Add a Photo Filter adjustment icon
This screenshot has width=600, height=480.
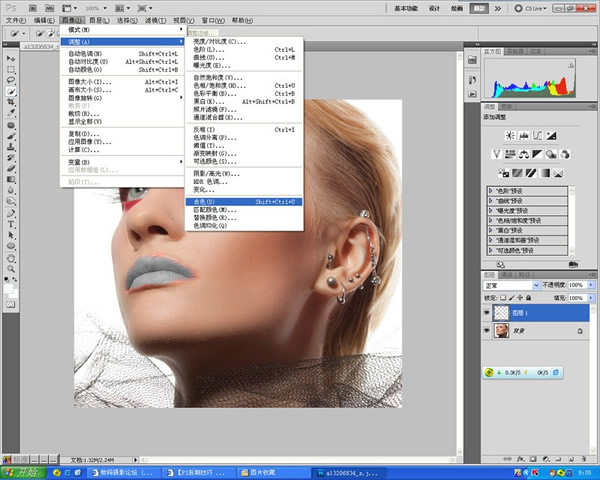click(551, 154)
